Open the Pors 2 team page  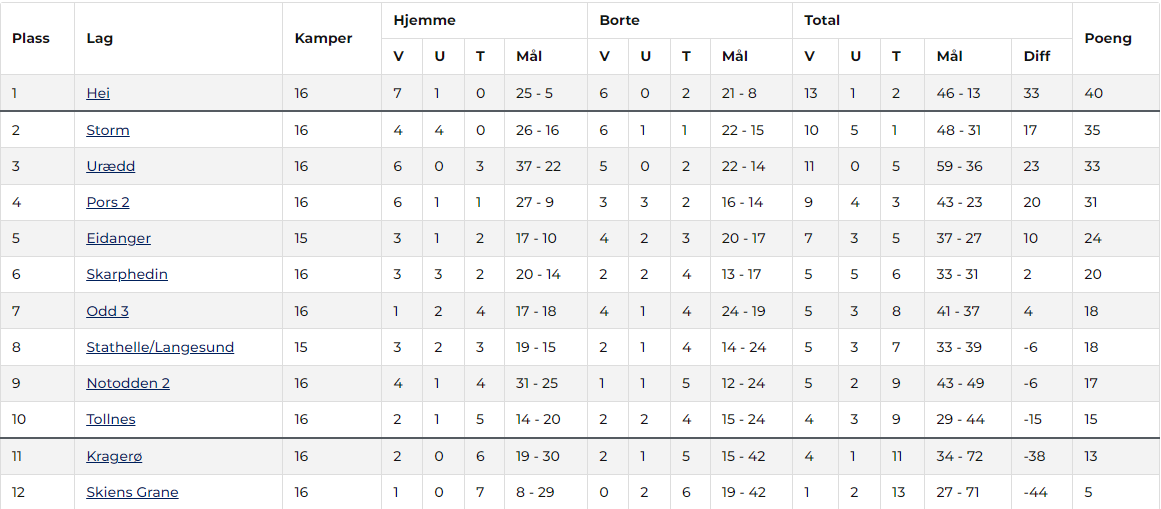point(107,202)
